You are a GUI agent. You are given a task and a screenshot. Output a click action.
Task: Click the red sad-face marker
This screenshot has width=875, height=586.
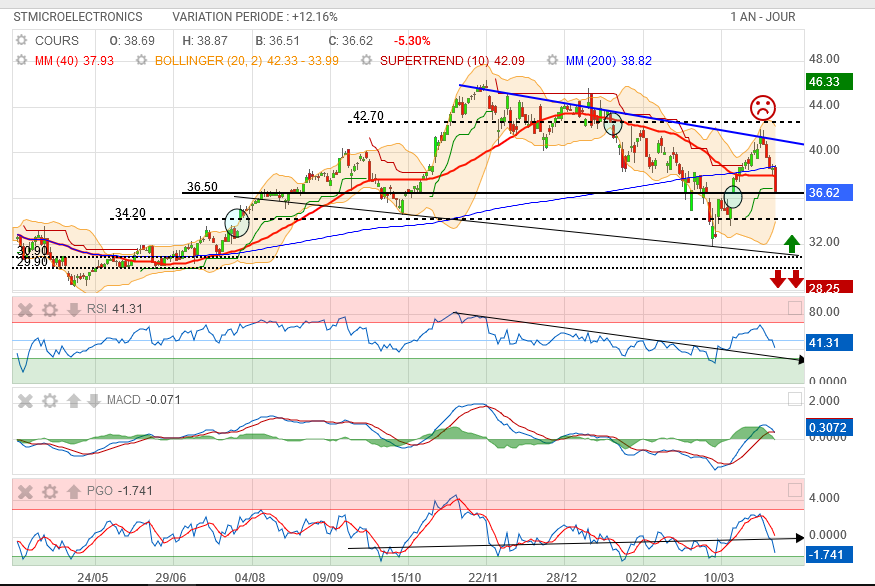pyautogui.click(x=763, y=108)
